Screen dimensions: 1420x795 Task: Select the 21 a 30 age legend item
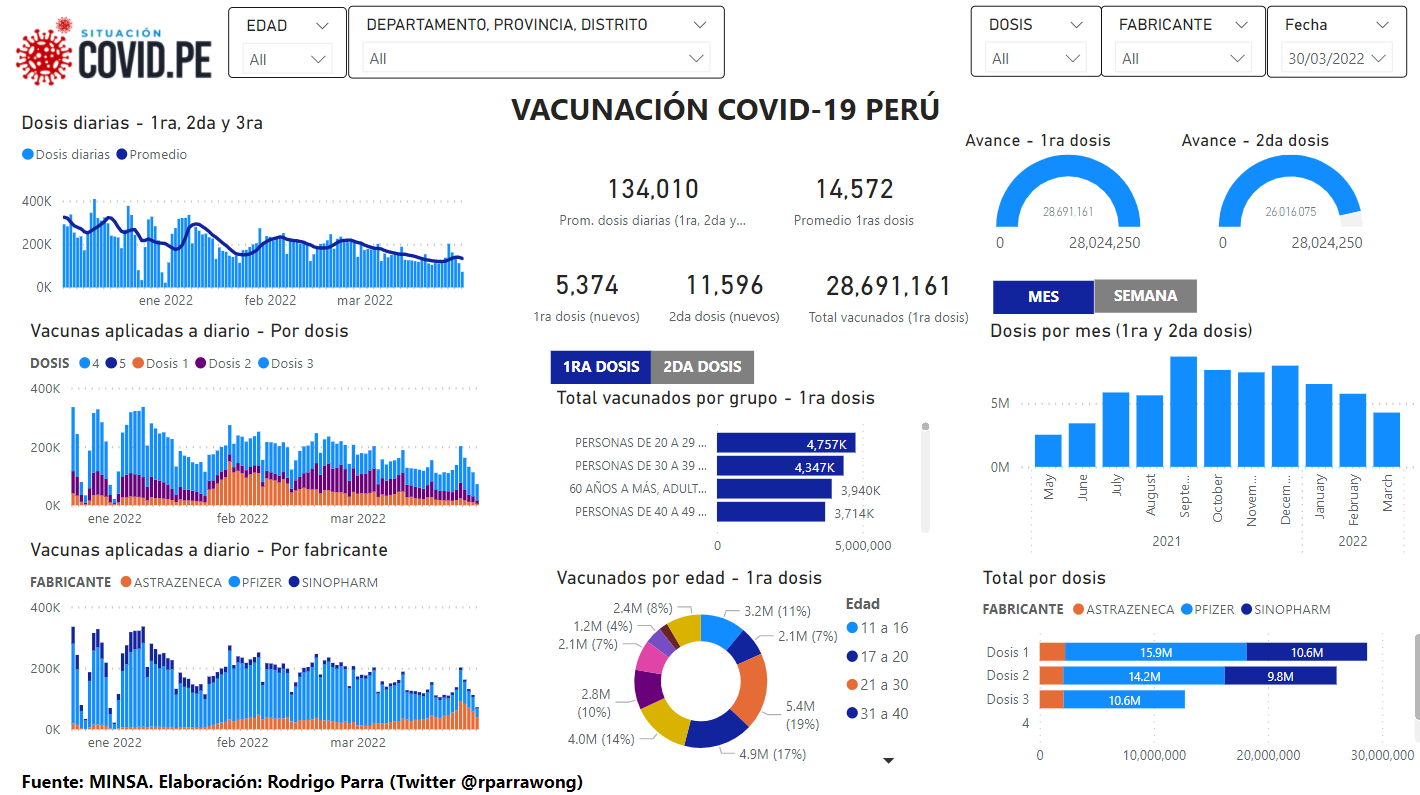(877, 685)
